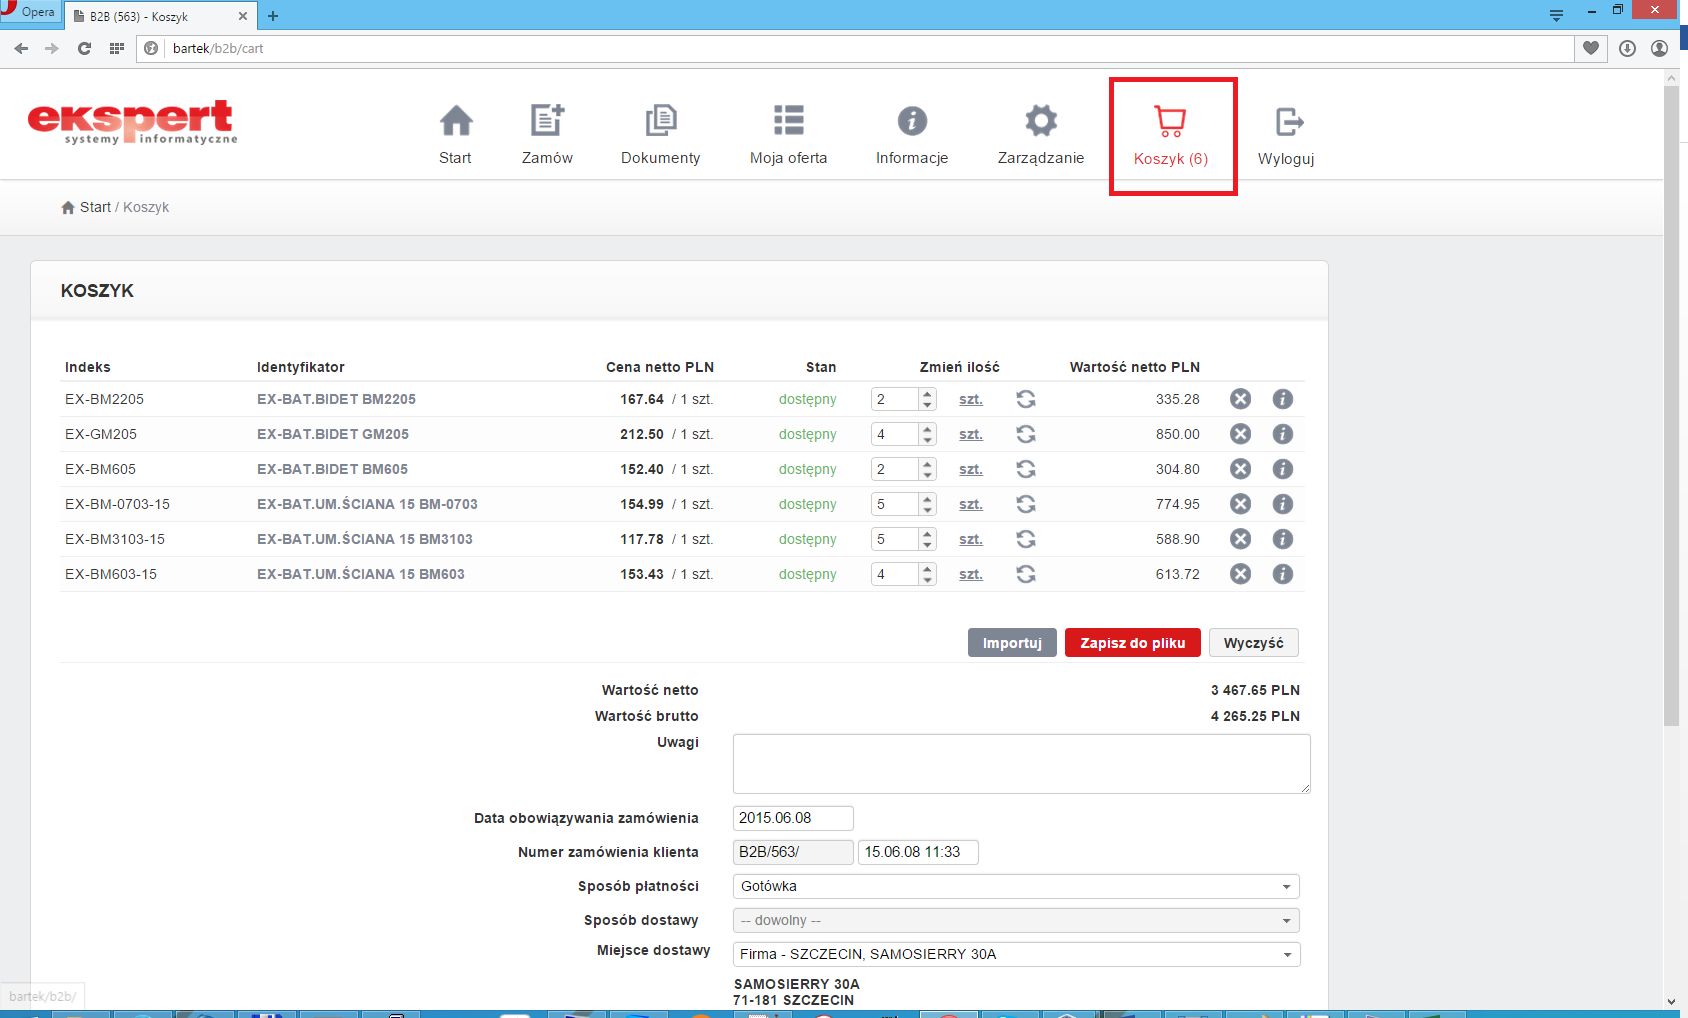Remove item EX-BM3103-15 from cart
This screenshot has height=1018, width=1688.
click(1240, 539)
